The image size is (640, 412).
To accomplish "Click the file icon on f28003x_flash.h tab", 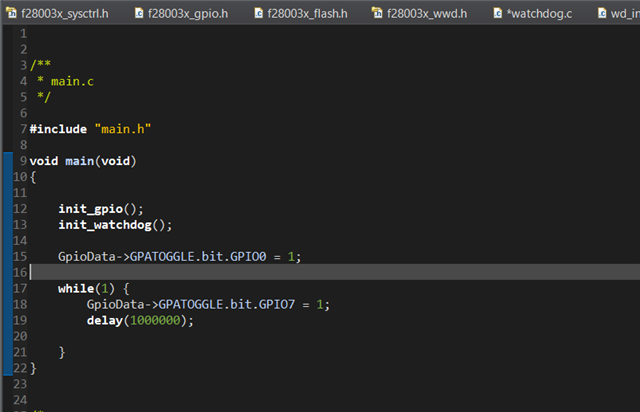I will point(258,14).
